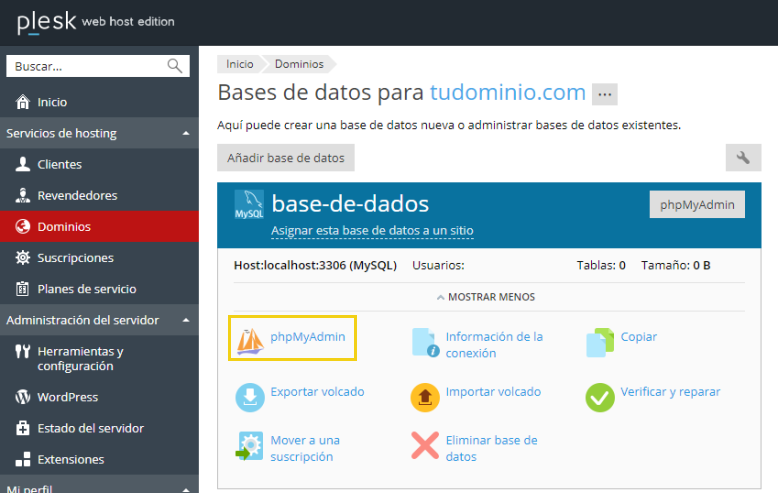Collapse details with MOSTRAR MENOS
The width and height of the screenshot is (778, 493).
[486, 297]
